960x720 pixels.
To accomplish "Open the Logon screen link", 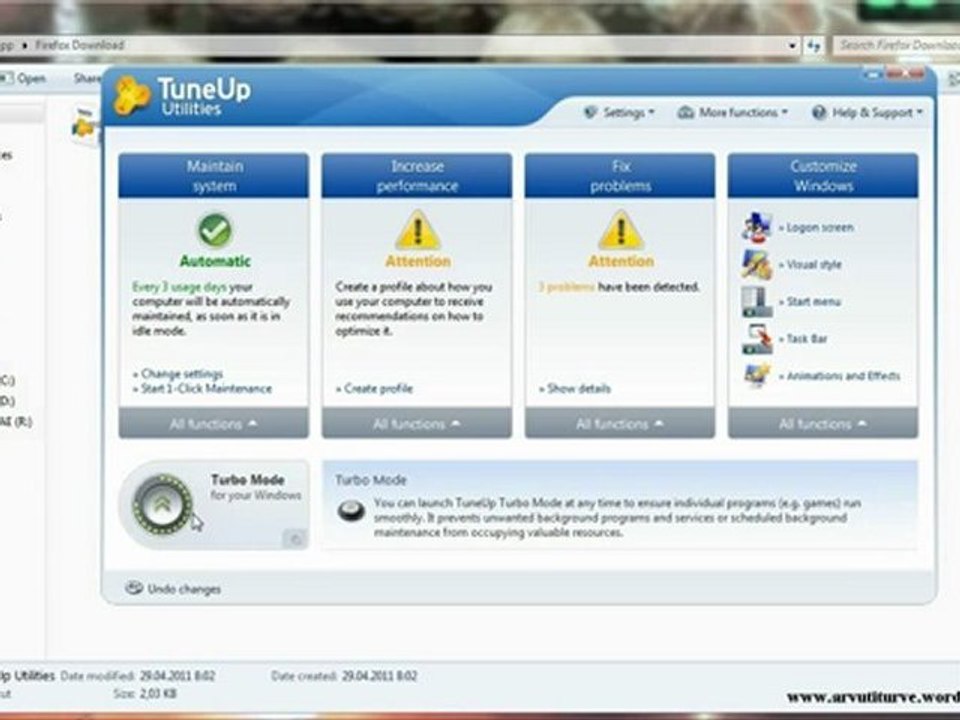I will click(820, 227).
